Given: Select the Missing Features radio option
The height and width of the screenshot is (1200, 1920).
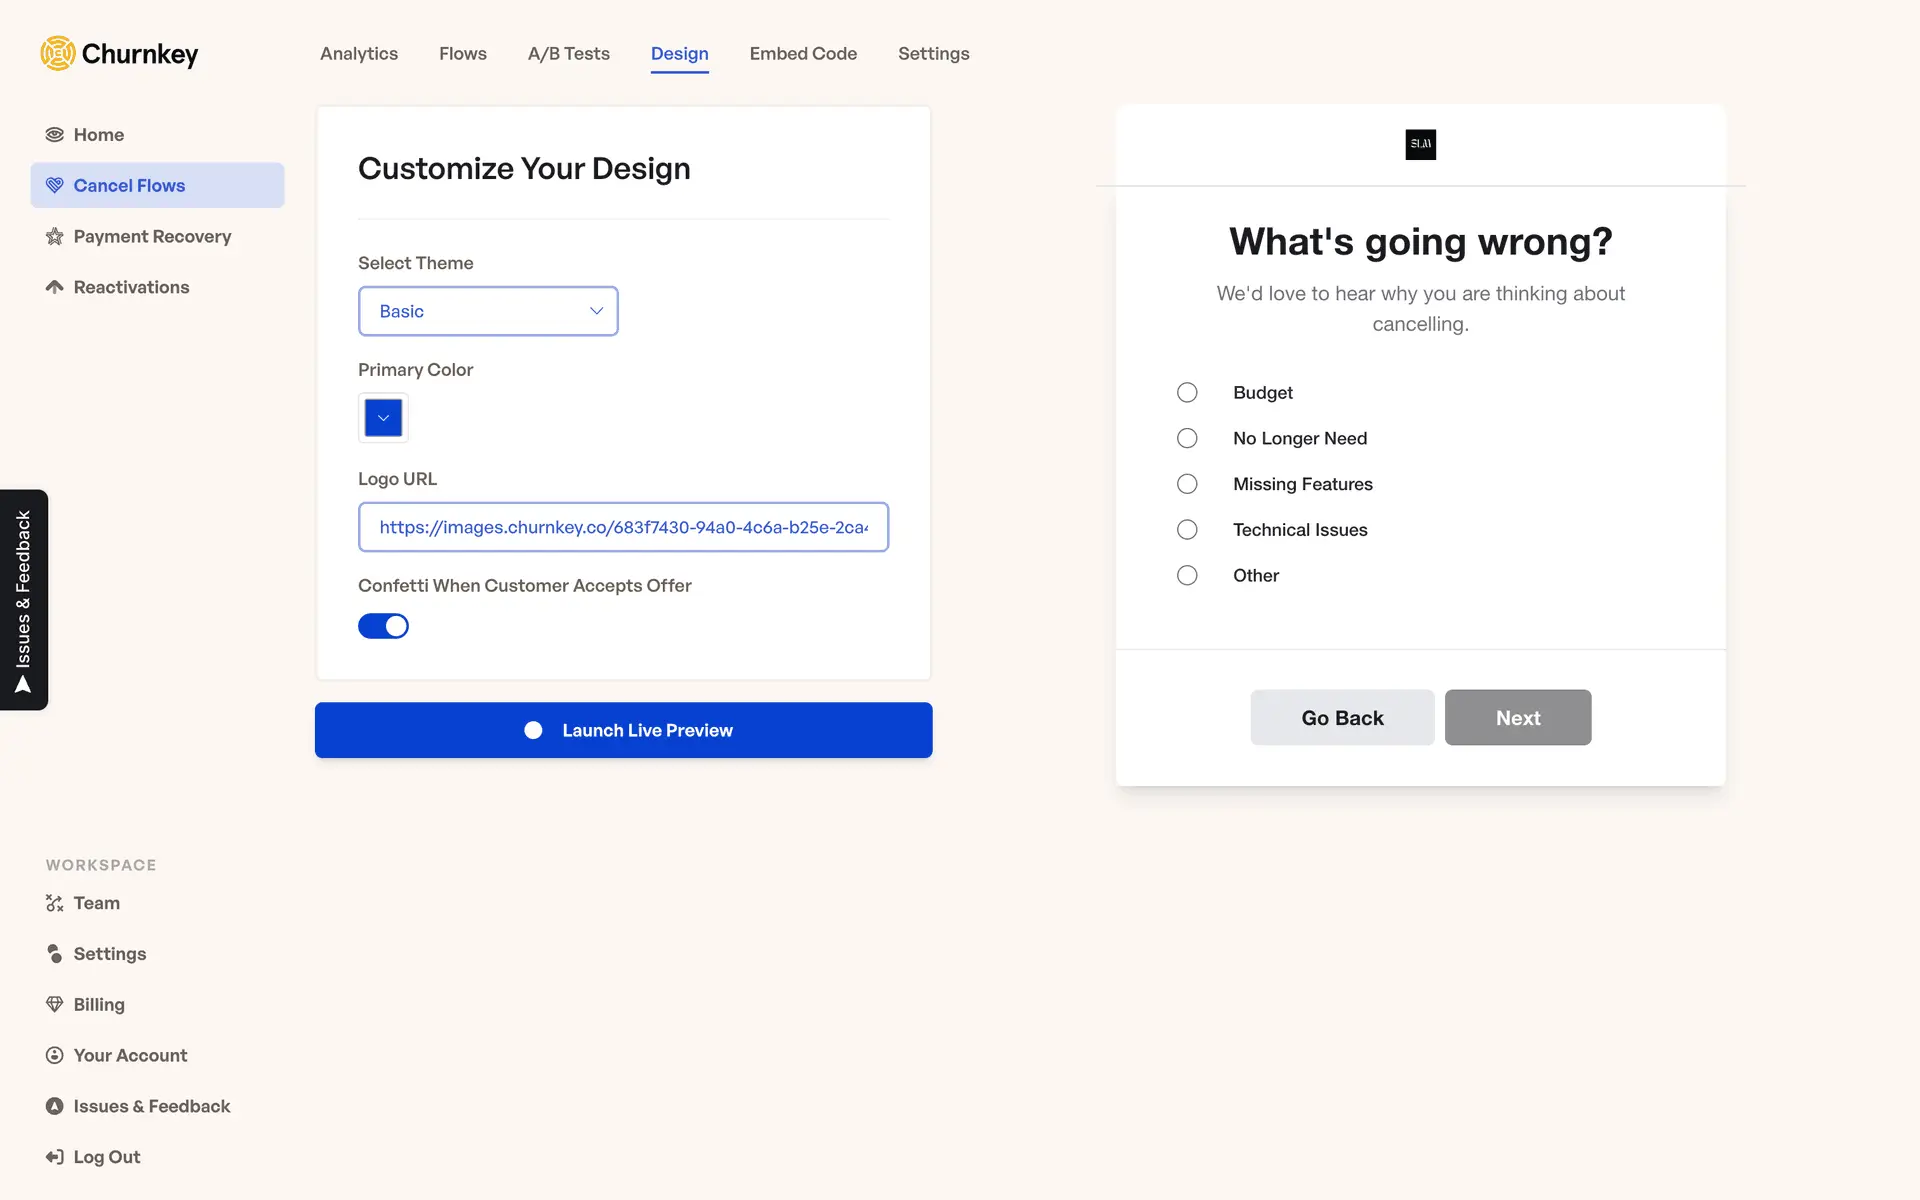Looking at the screenshot, I should (x=1187, y=484).
